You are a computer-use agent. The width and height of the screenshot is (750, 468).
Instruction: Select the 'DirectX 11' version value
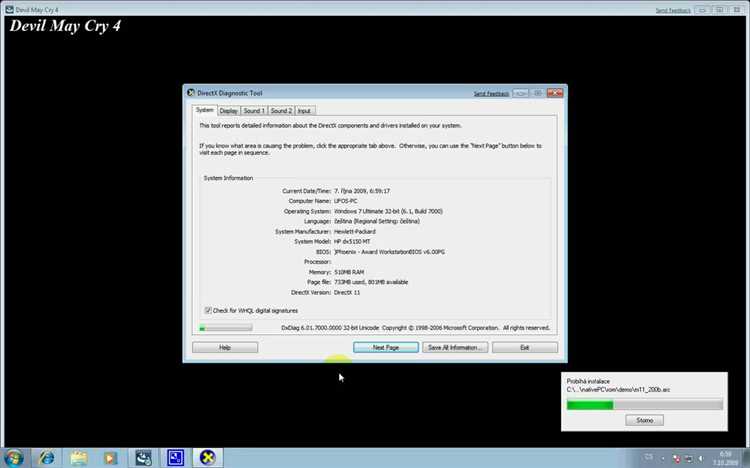(347, 292)
